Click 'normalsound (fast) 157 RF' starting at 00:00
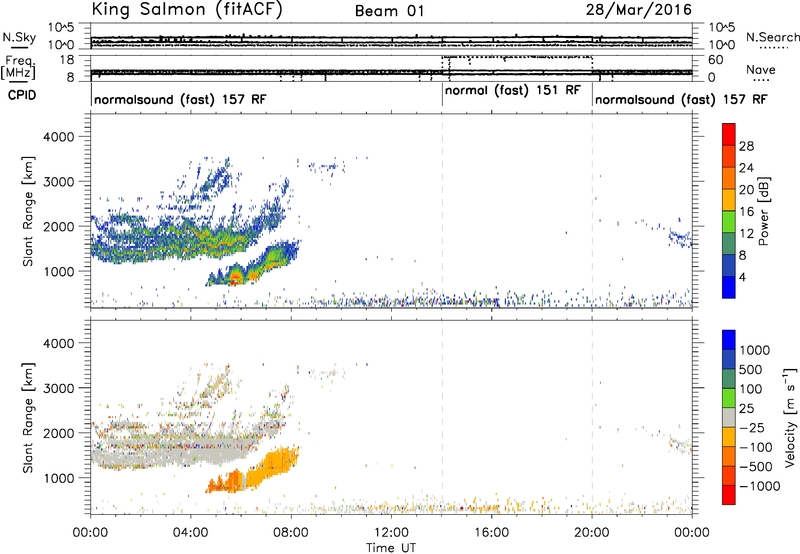The height and width of the screenshot is (554, 800). pyautogui.click(x=180, y=99)
